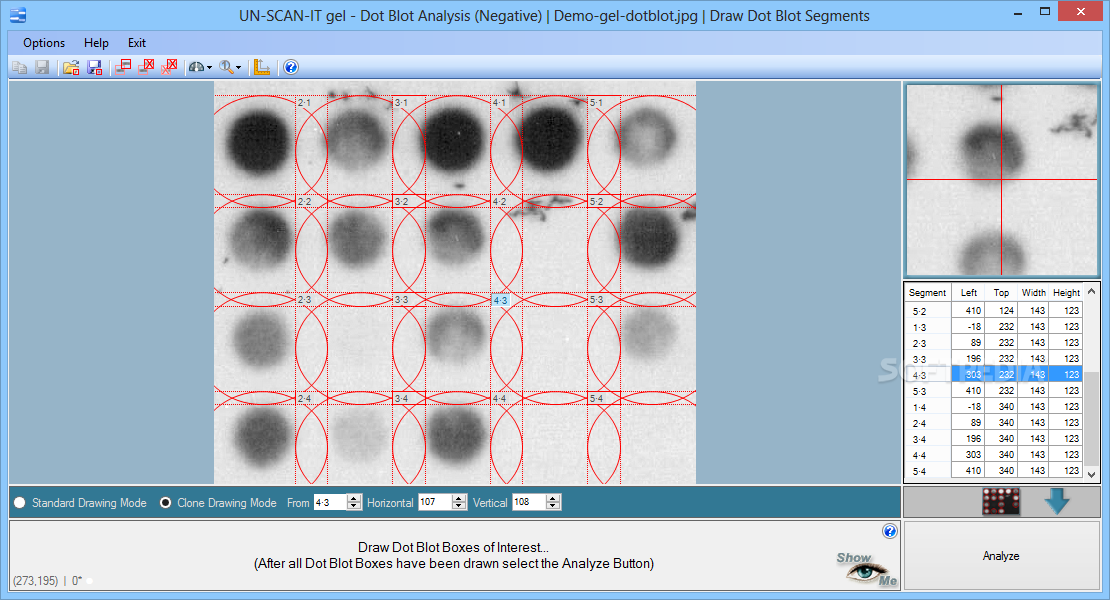Image resolution: width=1110 pixels, height=600 pixels.
Task: Increase the Vertical value spinner
Action: point(554,498)
